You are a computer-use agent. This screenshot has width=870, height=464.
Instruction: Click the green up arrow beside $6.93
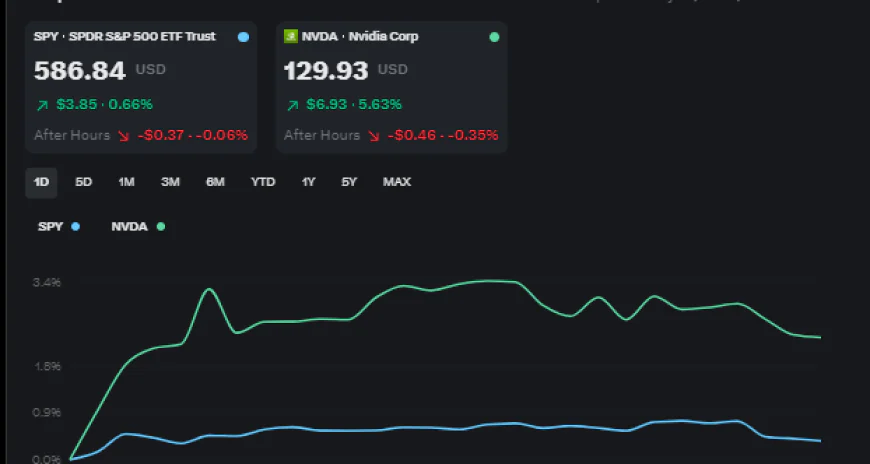tap(291, 104)
